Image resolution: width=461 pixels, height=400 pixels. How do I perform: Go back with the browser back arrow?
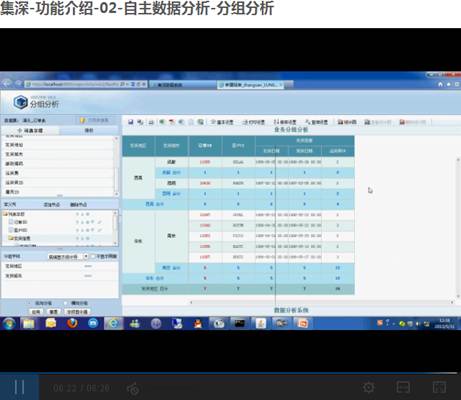[x=6, y=84]
